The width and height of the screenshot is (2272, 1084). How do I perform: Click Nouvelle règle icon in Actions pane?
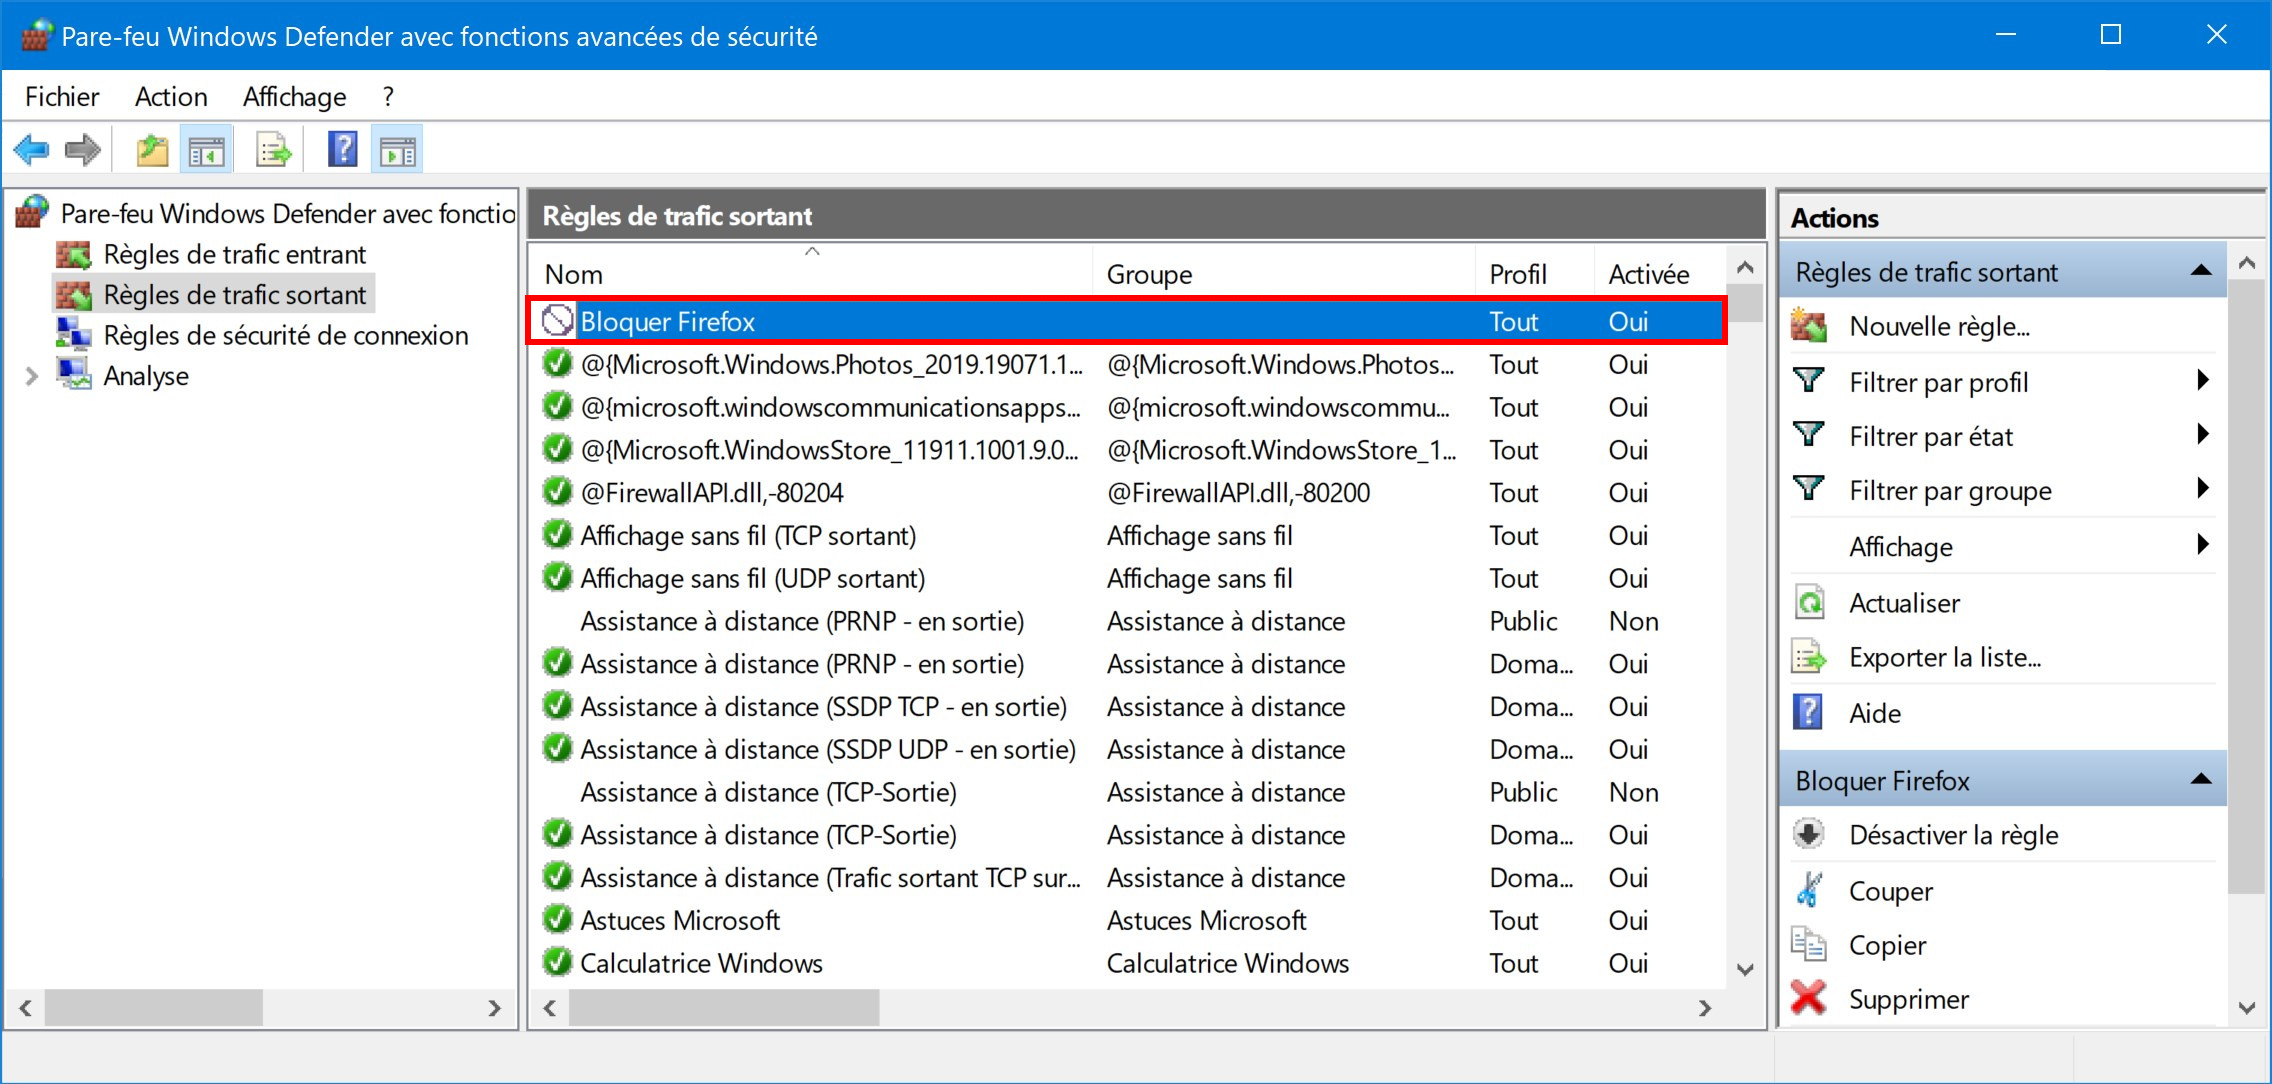(1809, 326)
